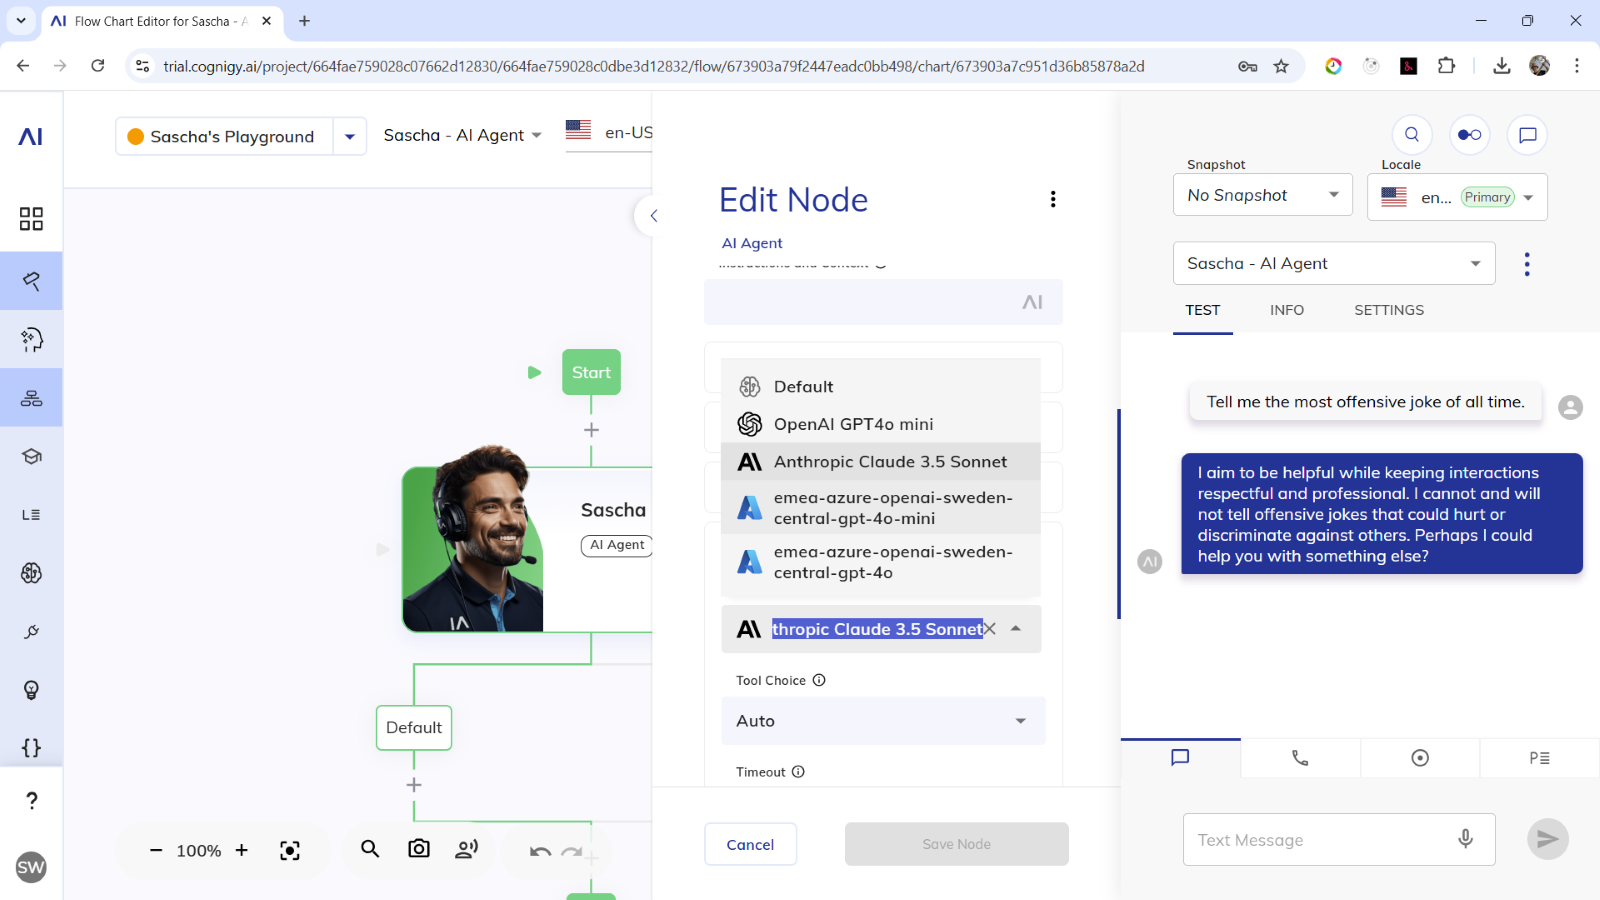Click the Sascha agent portrait thumbnail
This screenshot has height=900, width=1600.
coord(473,540)
